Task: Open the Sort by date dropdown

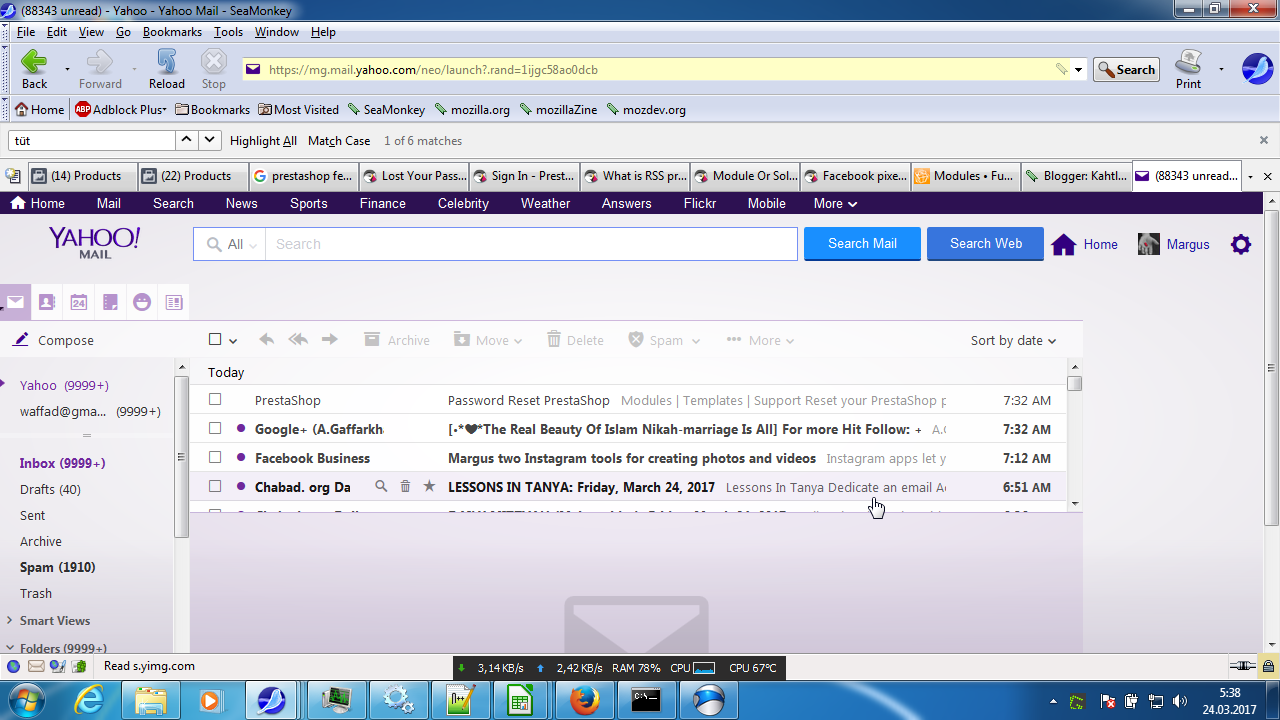Action: coord(1013,340)
